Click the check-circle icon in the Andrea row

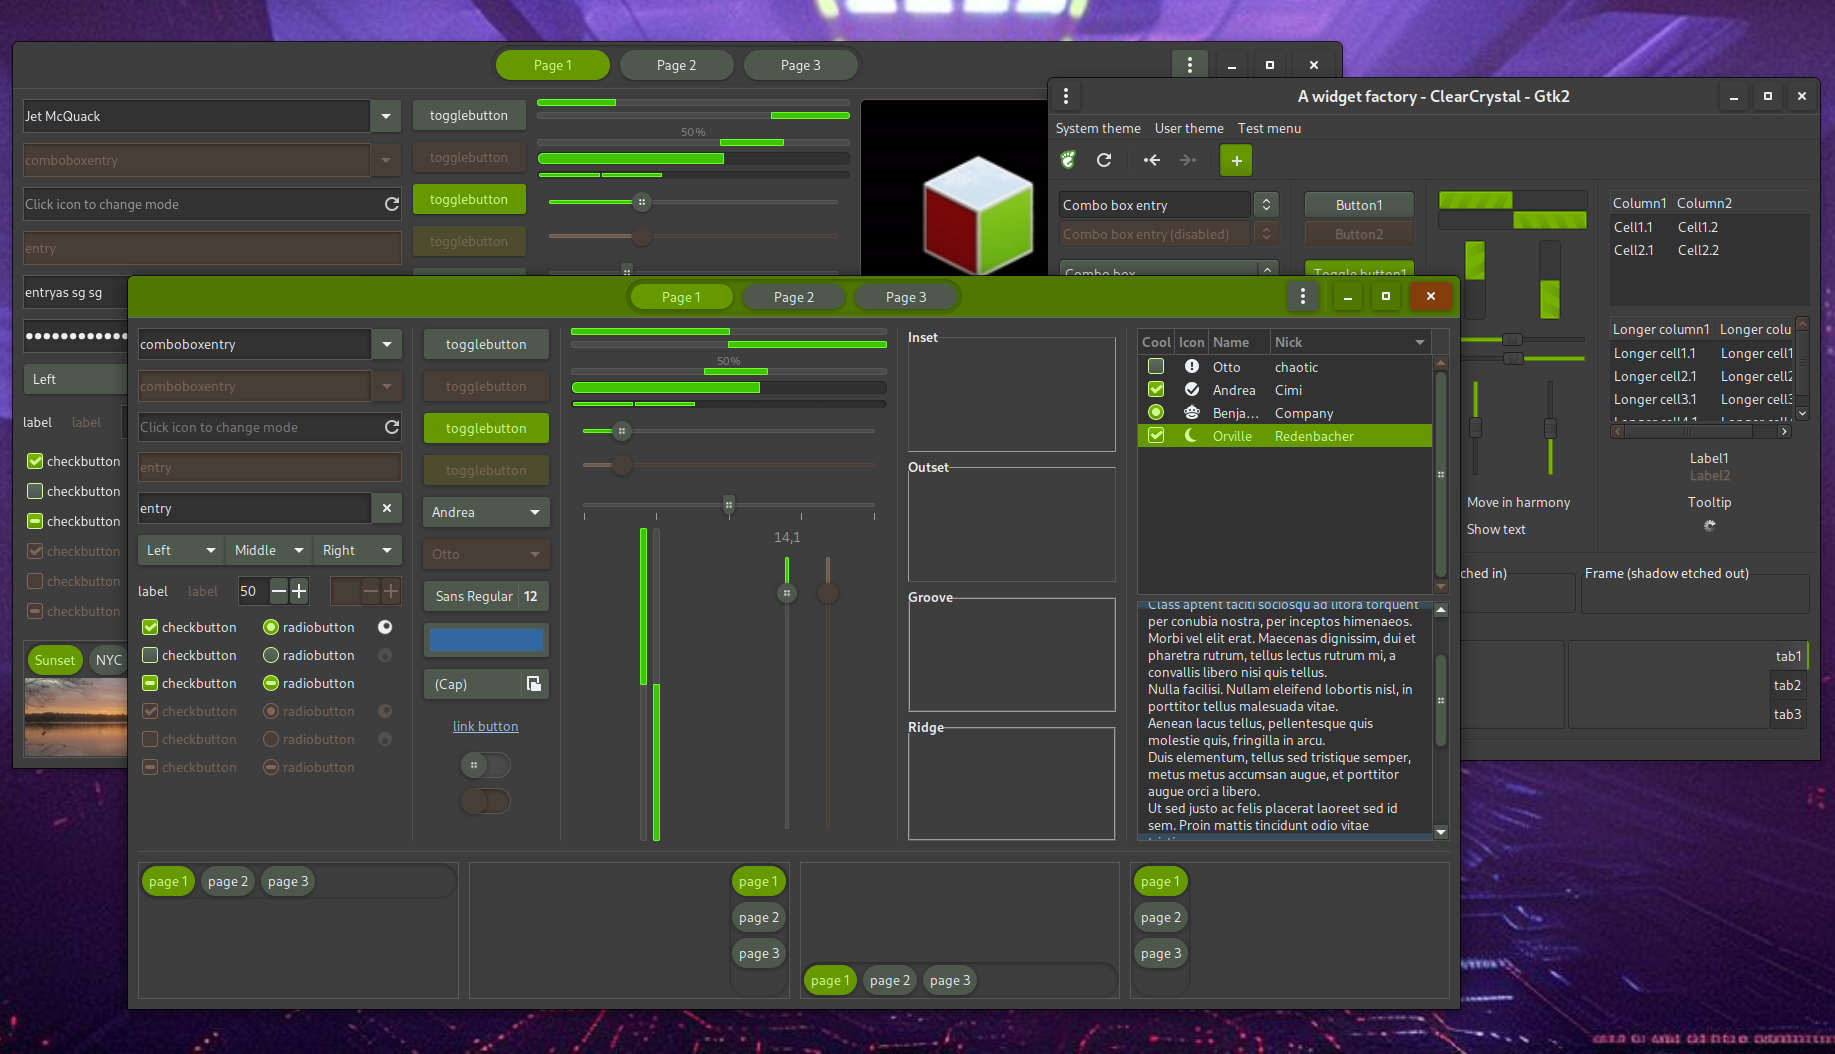coord(1192,390)
